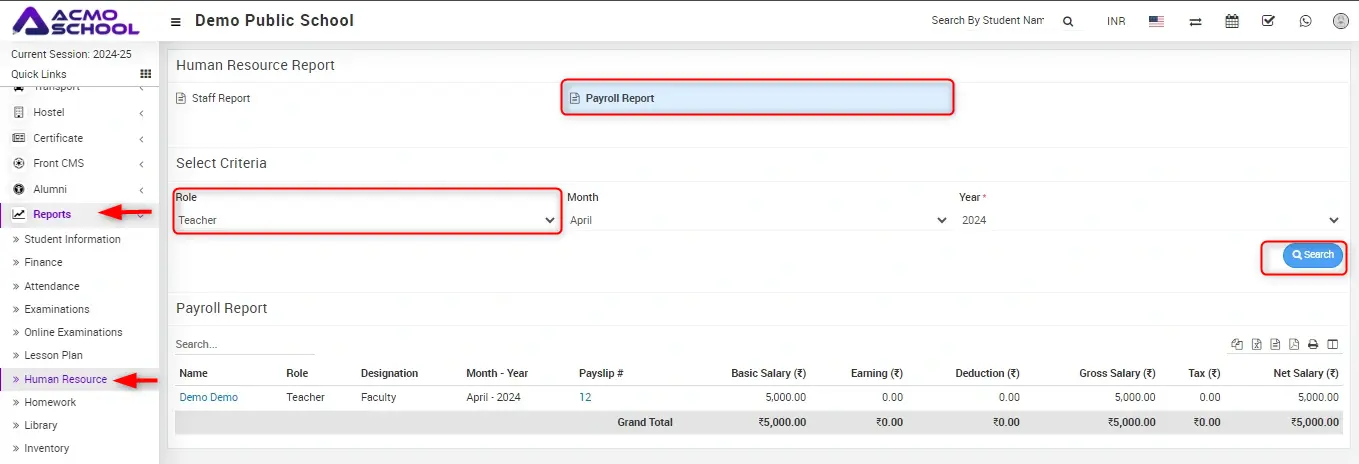Select Human Resource in Reports submenu
The image size is (1359, 464).
(x=65, y=379)
